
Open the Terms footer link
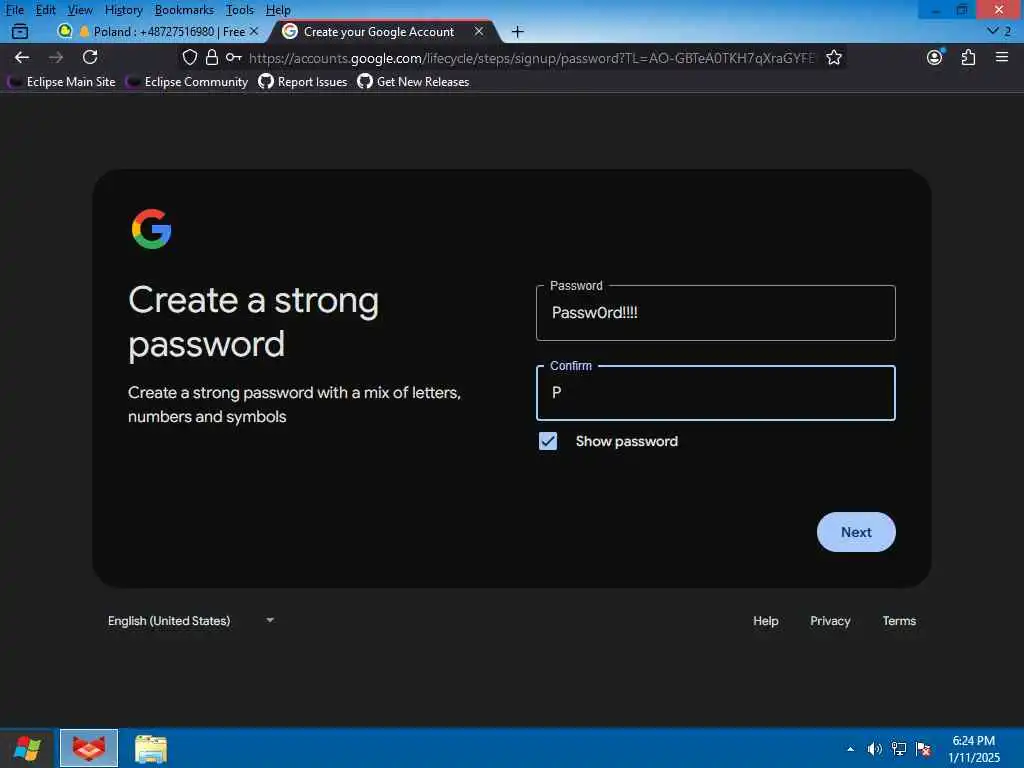point(899,620)
